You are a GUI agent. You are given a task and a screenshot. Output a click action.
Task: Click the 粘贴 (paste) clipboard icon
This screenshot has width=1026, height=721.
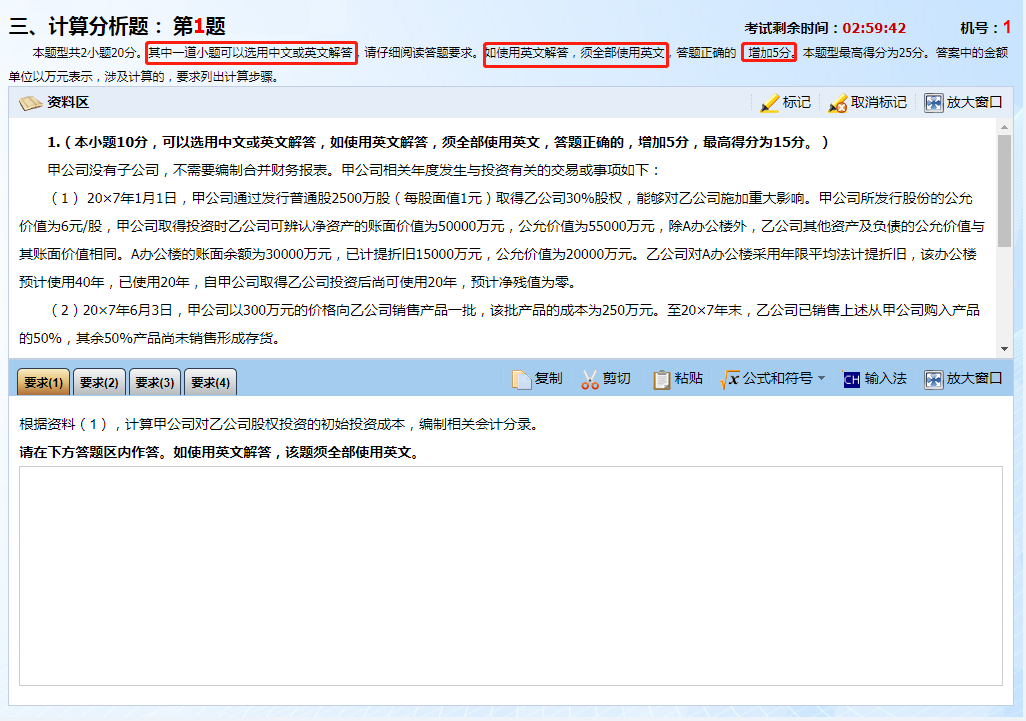(x=662, y=378)
